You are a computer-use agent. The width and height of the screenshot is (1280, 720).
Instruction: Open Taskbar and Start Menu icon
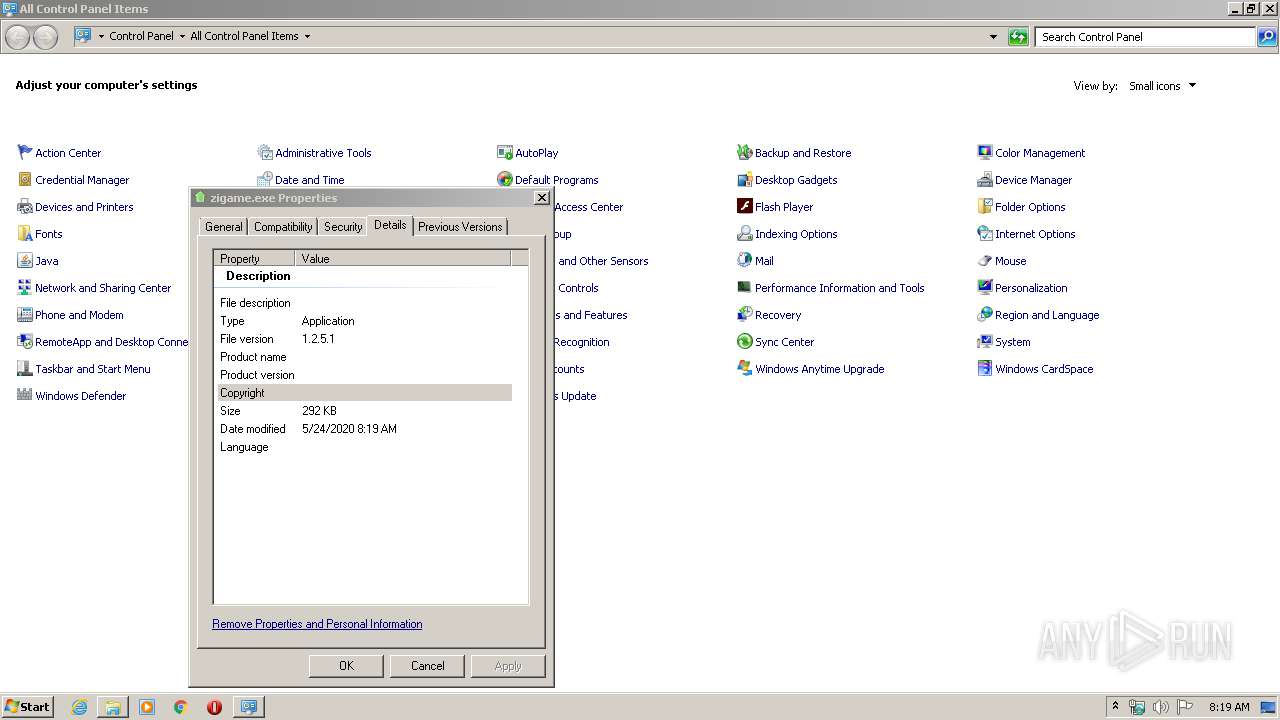click(25, 368)
